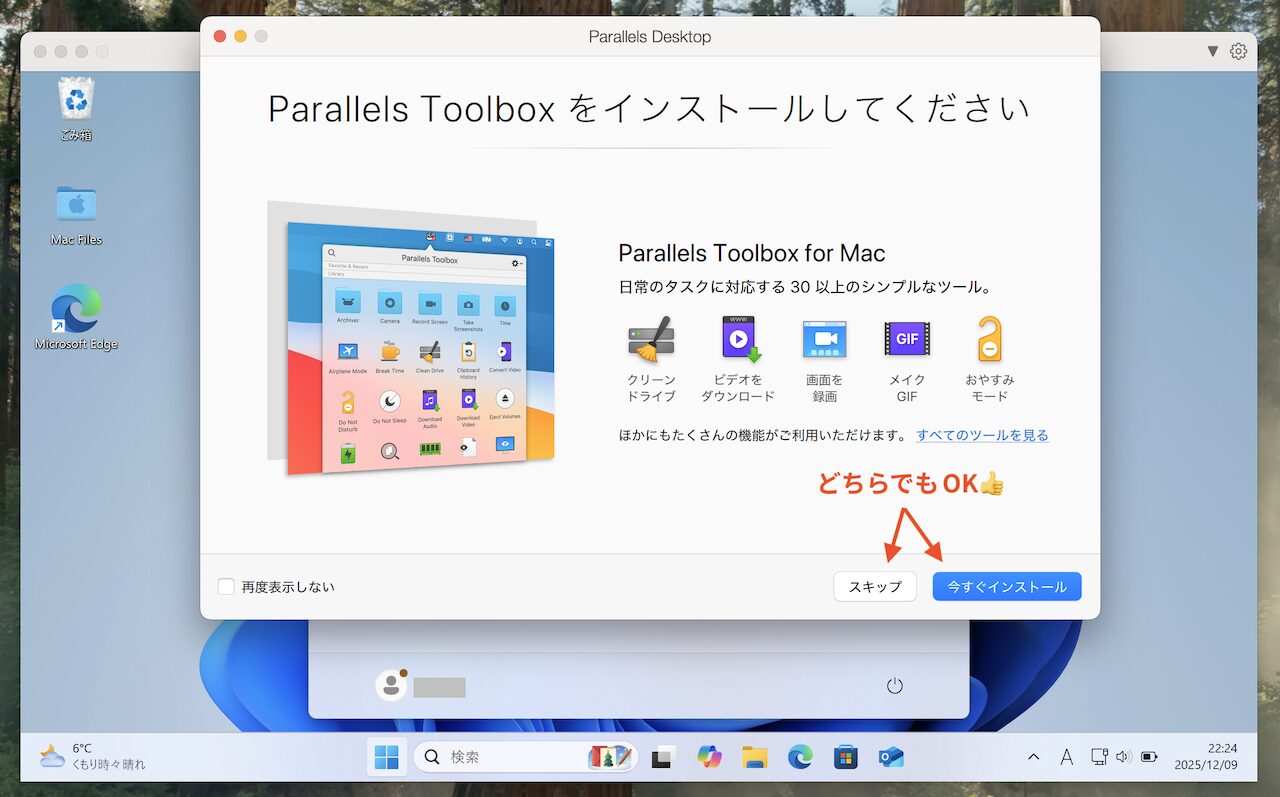Open the Windows Start menu
This screenshot has height=797, width=1280.
(x=386, y=757)
